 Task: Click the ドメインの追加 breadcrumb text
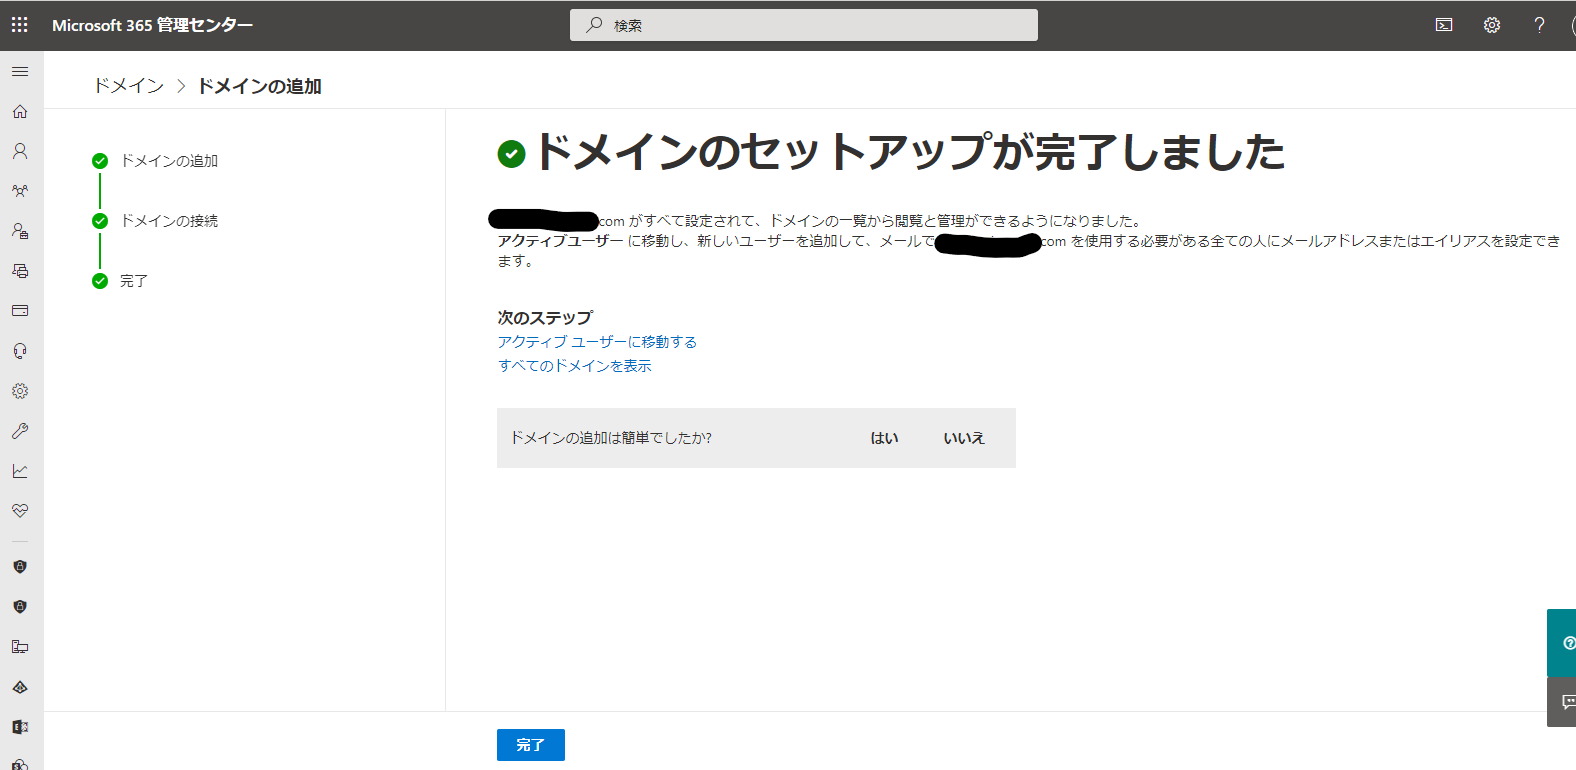tap(259, 86)
